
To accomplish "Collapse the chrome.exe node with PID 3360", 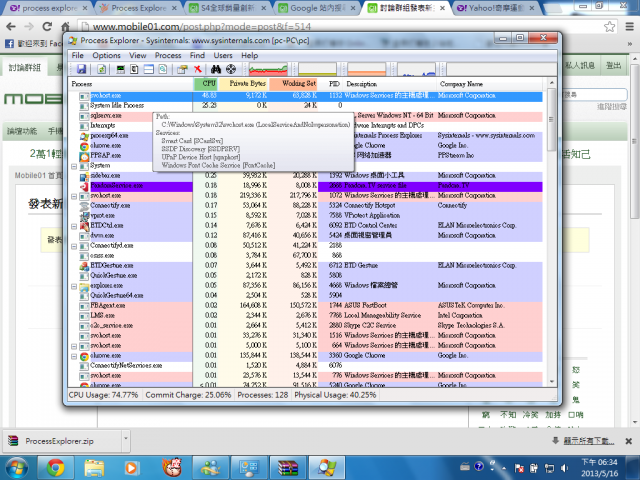I will 74,356.
